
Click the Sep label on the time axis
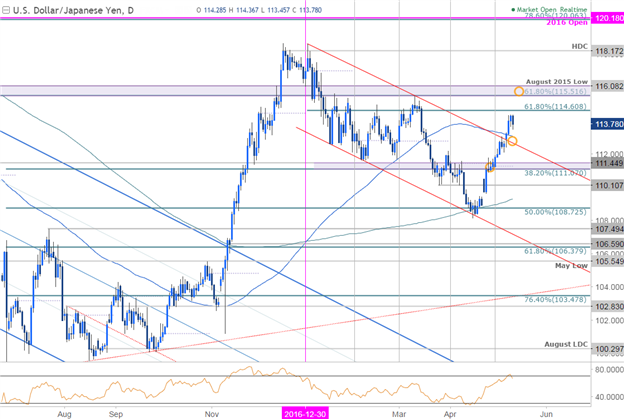tap(116, 414)
